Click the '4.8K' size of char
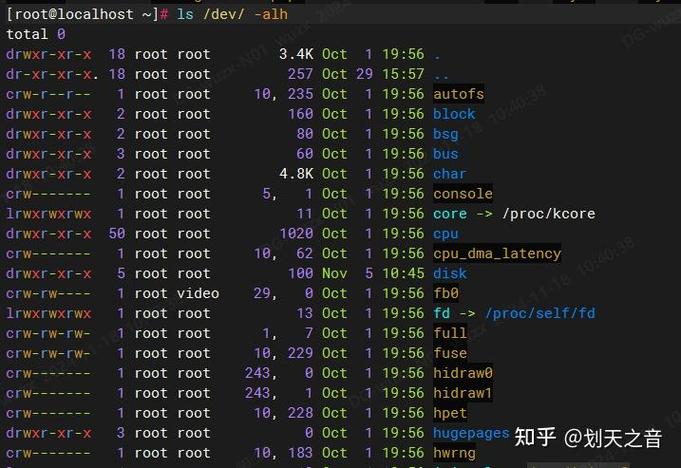Screen dimensions: 681x468 tap(296, 174)
